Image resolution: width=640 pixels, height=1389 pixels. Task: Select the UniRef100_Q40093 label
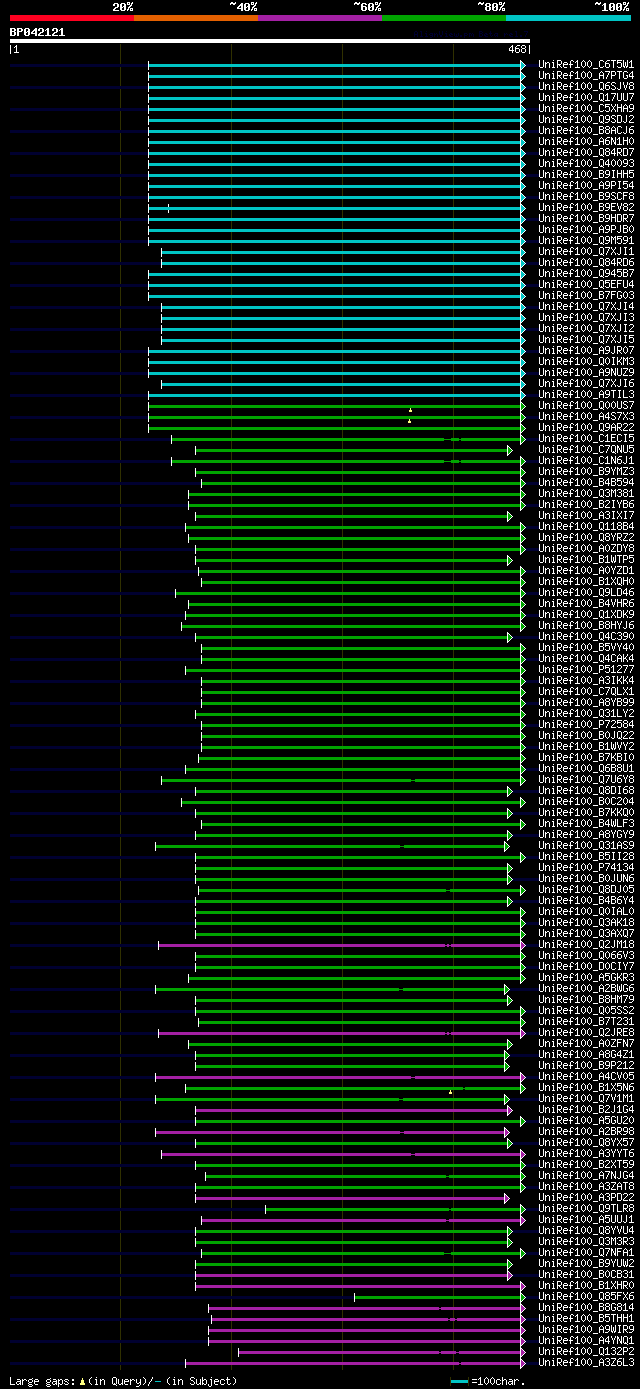(x=586, y=163)
